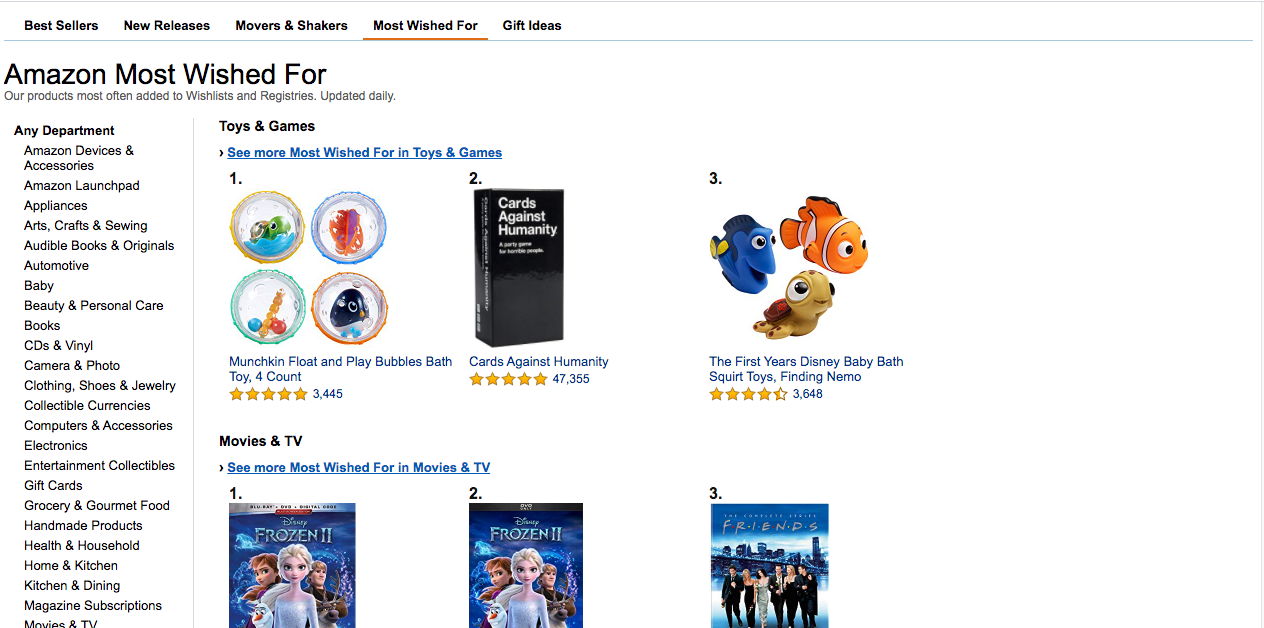Open the Cards Against Humanity product link

pyautogui.click(x=538, y=361)
